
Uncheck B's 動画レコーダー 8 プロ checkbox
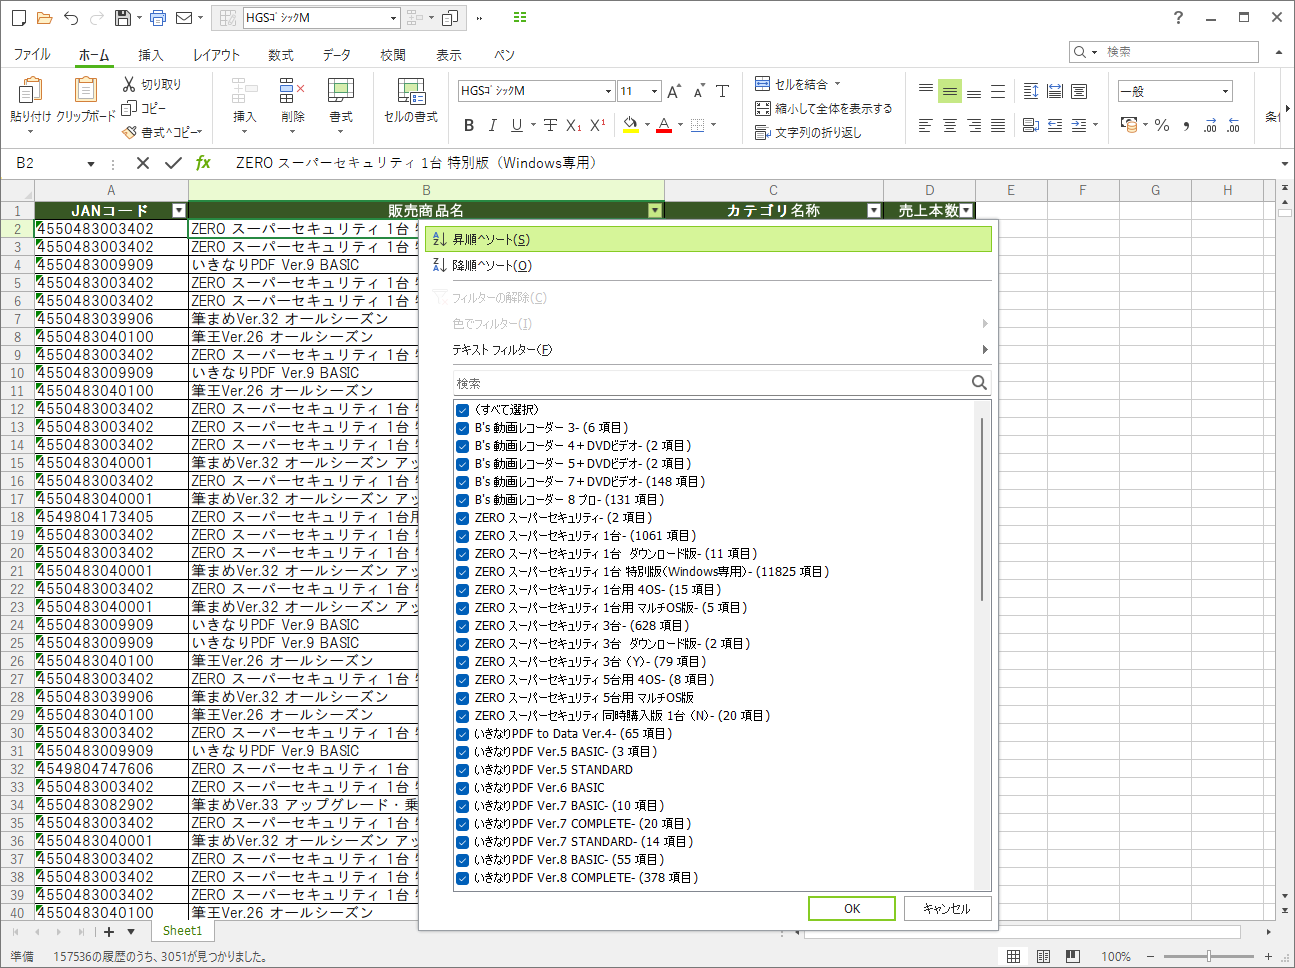(462, 500)
